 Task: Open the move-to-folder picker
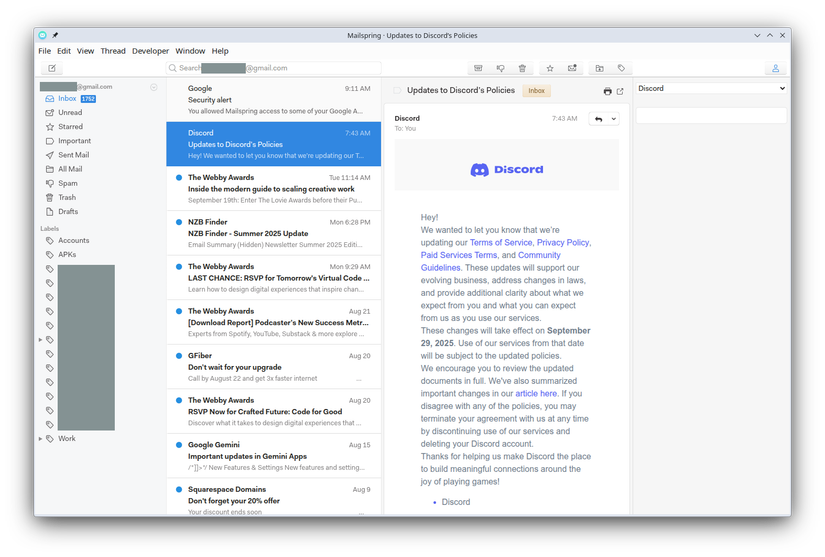click(x=599, y=68)
